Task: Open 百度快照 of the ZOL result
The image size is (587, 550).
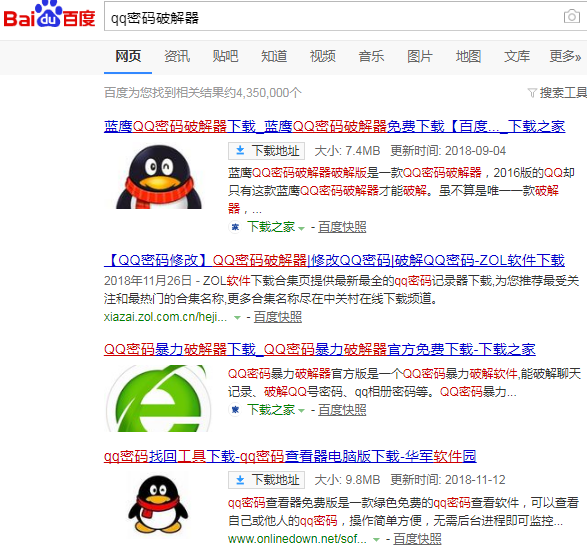Action: point(278,317)
